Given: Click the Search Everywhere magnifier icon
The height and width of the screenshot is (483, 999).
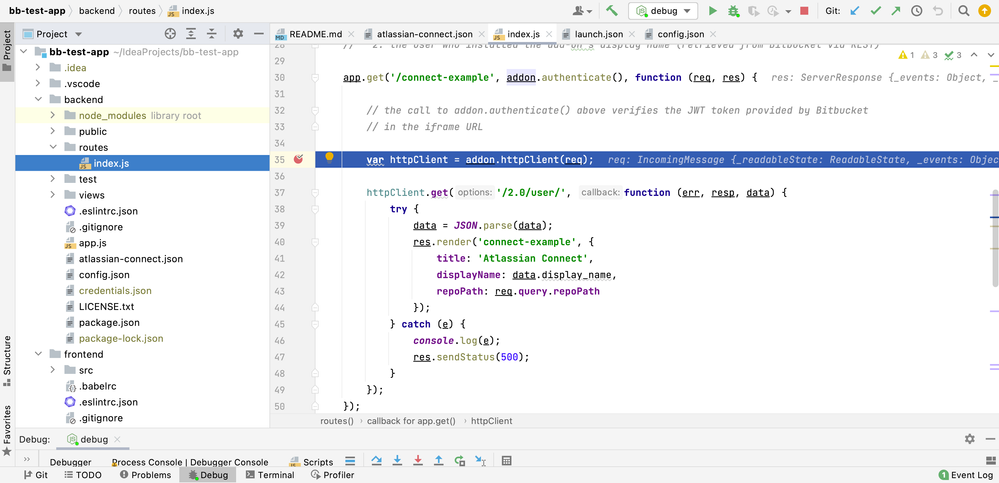Looking at the screenshot, I should click(x=962, y=11).
